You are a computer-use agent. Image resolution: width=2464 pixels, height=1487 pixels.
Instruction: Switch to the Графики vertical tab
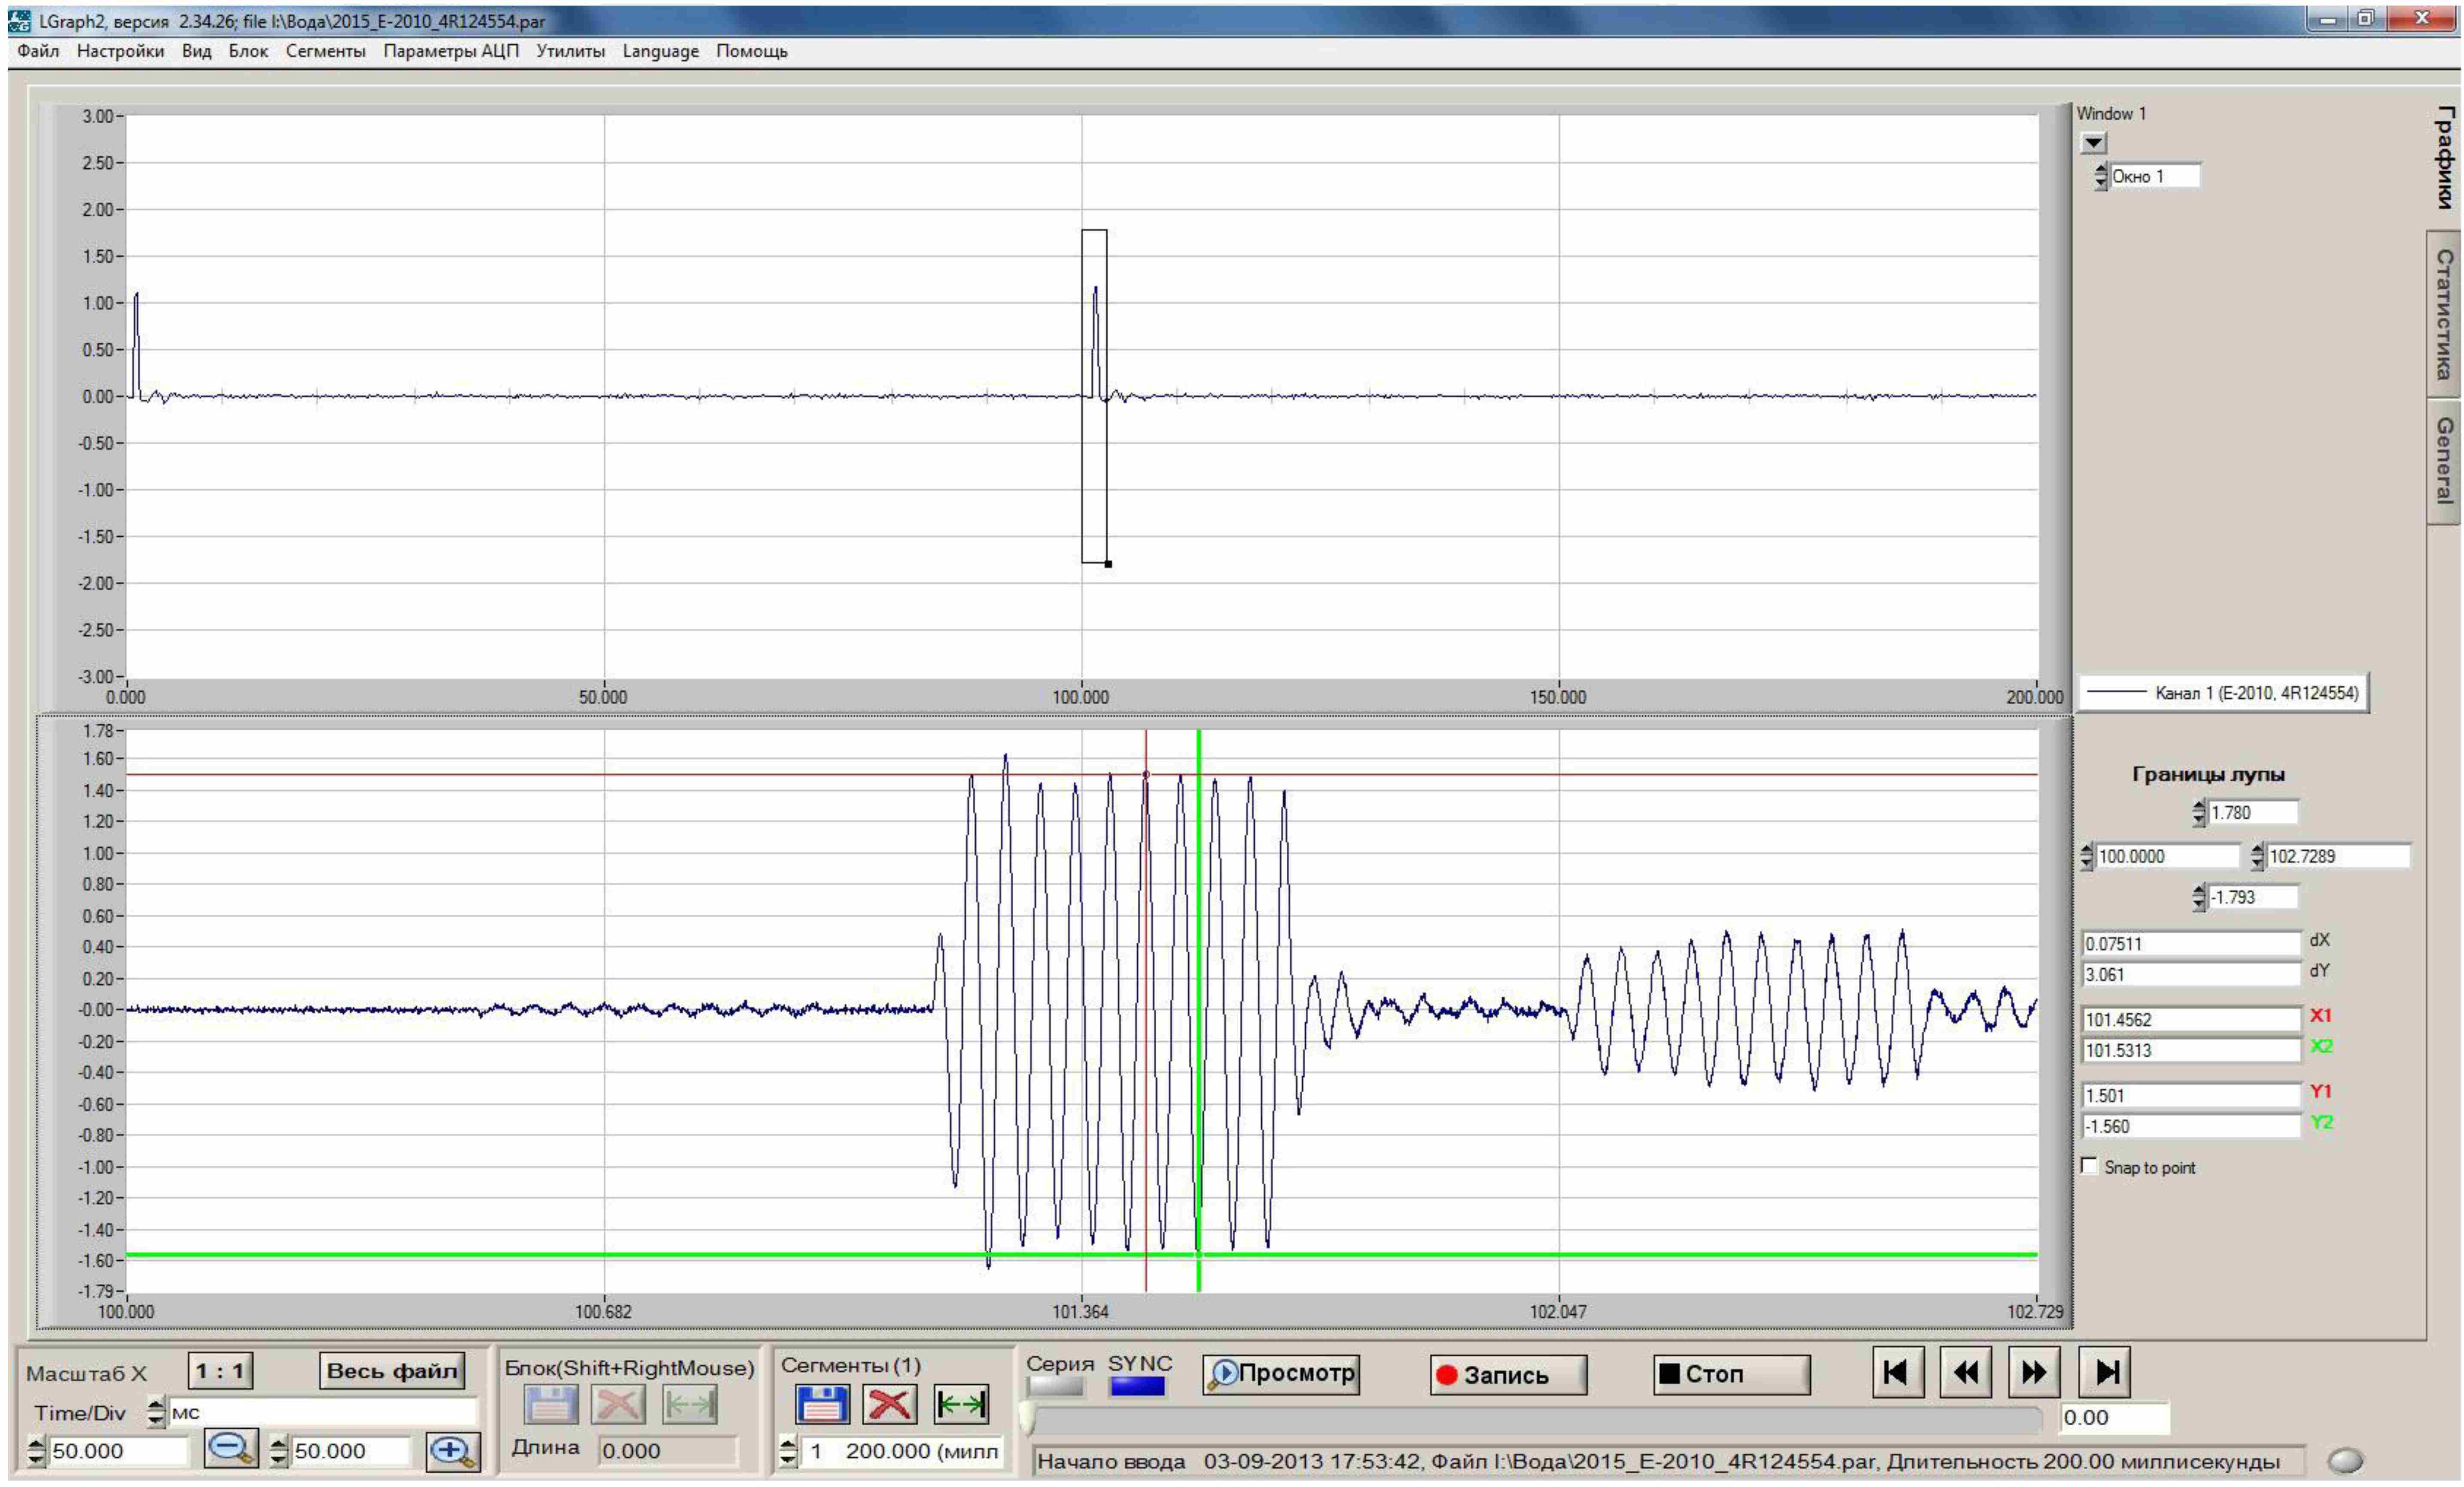2443,158
